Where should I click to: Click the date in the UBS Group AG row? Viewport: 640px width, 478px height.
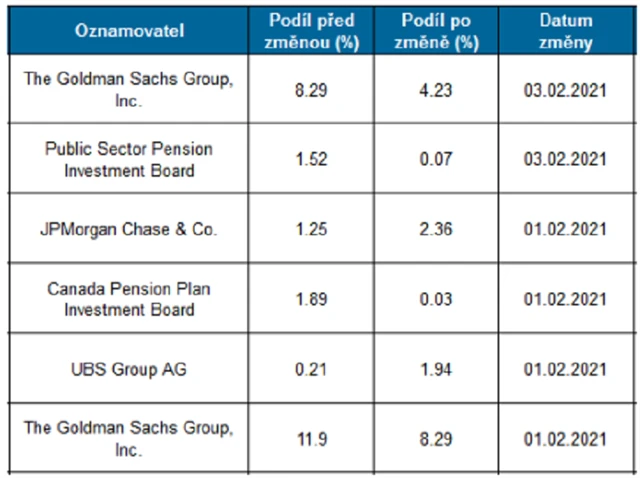[565, 370]
